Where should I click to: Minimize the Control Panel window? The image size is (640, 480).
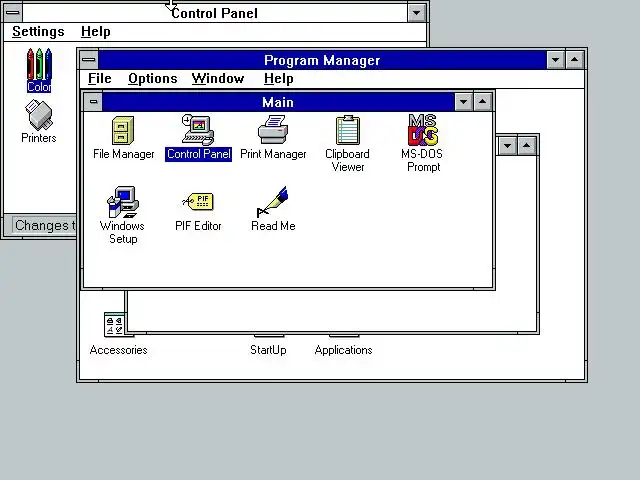click(416, 13)
